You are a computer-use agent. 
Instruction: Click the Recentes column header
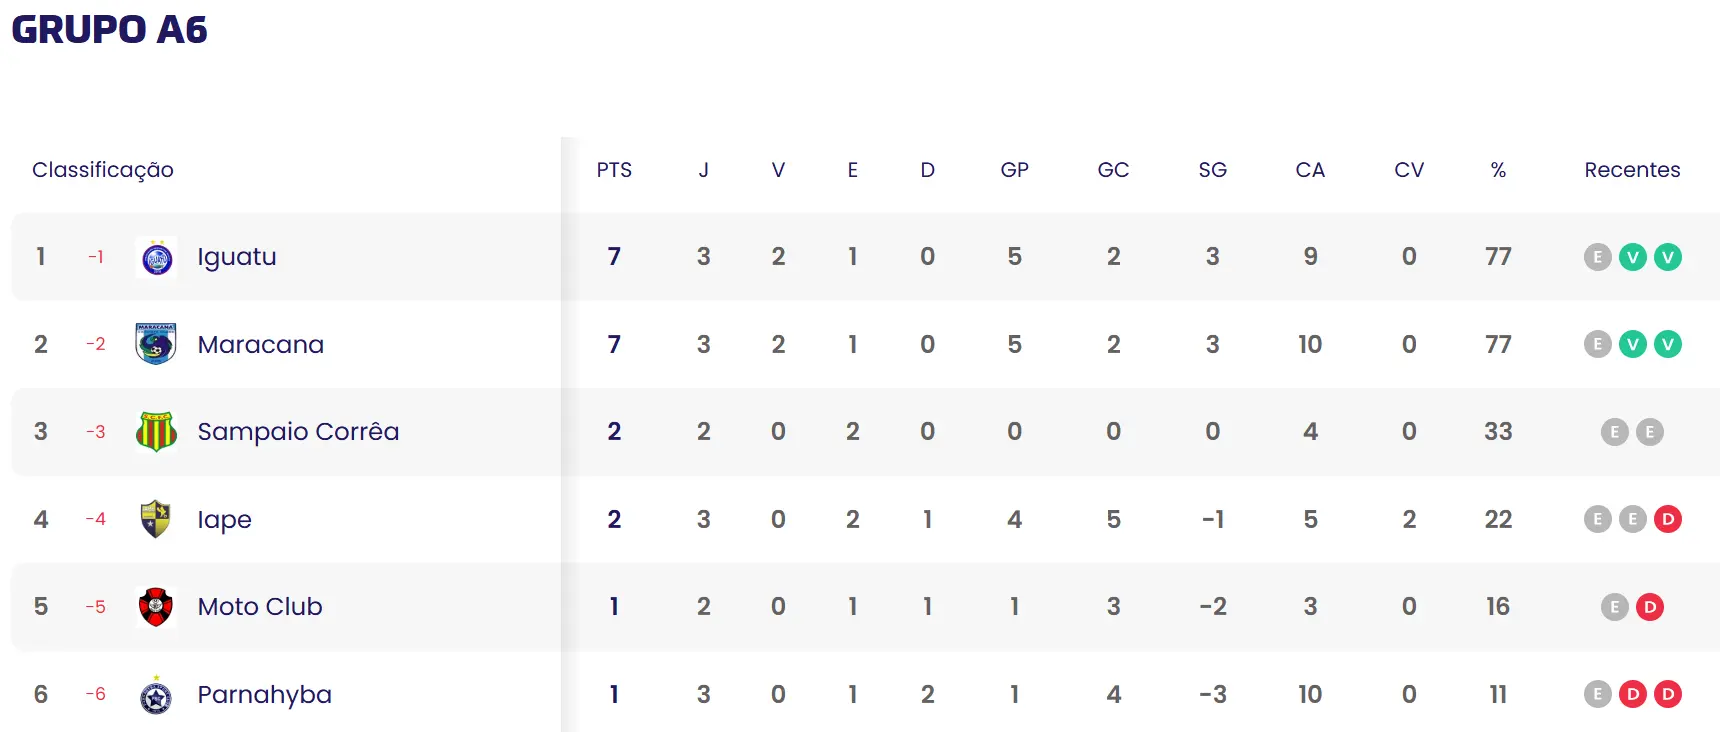(1632, 170)
